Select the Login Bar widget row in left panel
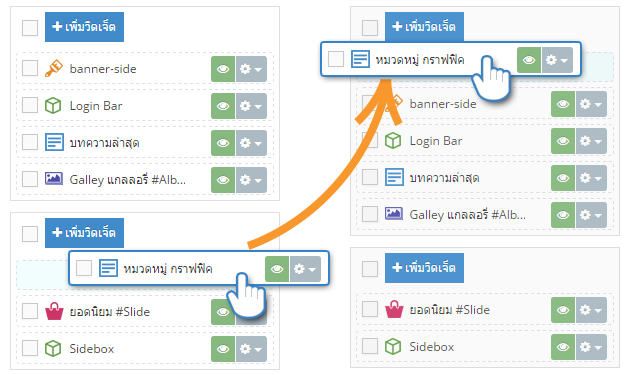Image resolution: width=630 pixels, height=375 pixels. [x=145, y=106]
